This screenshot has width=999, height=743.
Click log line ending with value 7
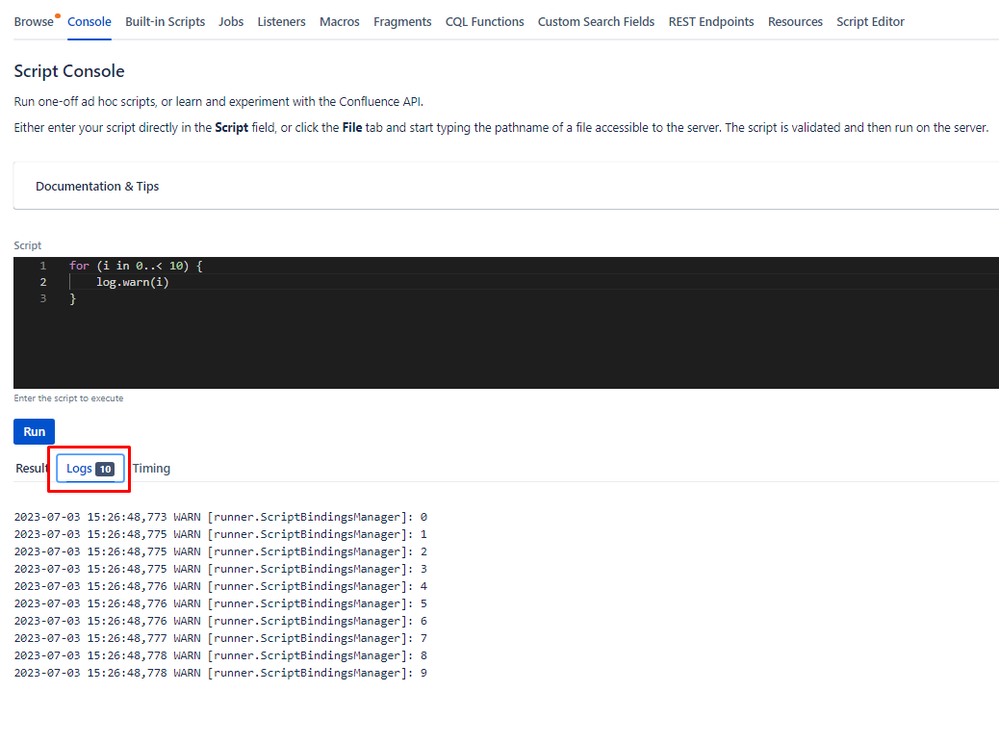[220, 638]
